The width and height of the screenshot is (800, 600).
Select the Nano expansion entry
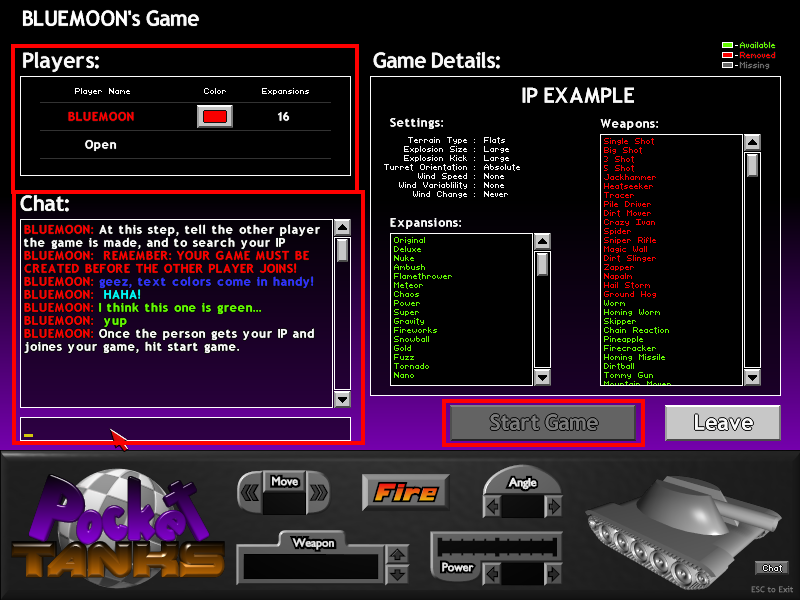pos(404,376)
